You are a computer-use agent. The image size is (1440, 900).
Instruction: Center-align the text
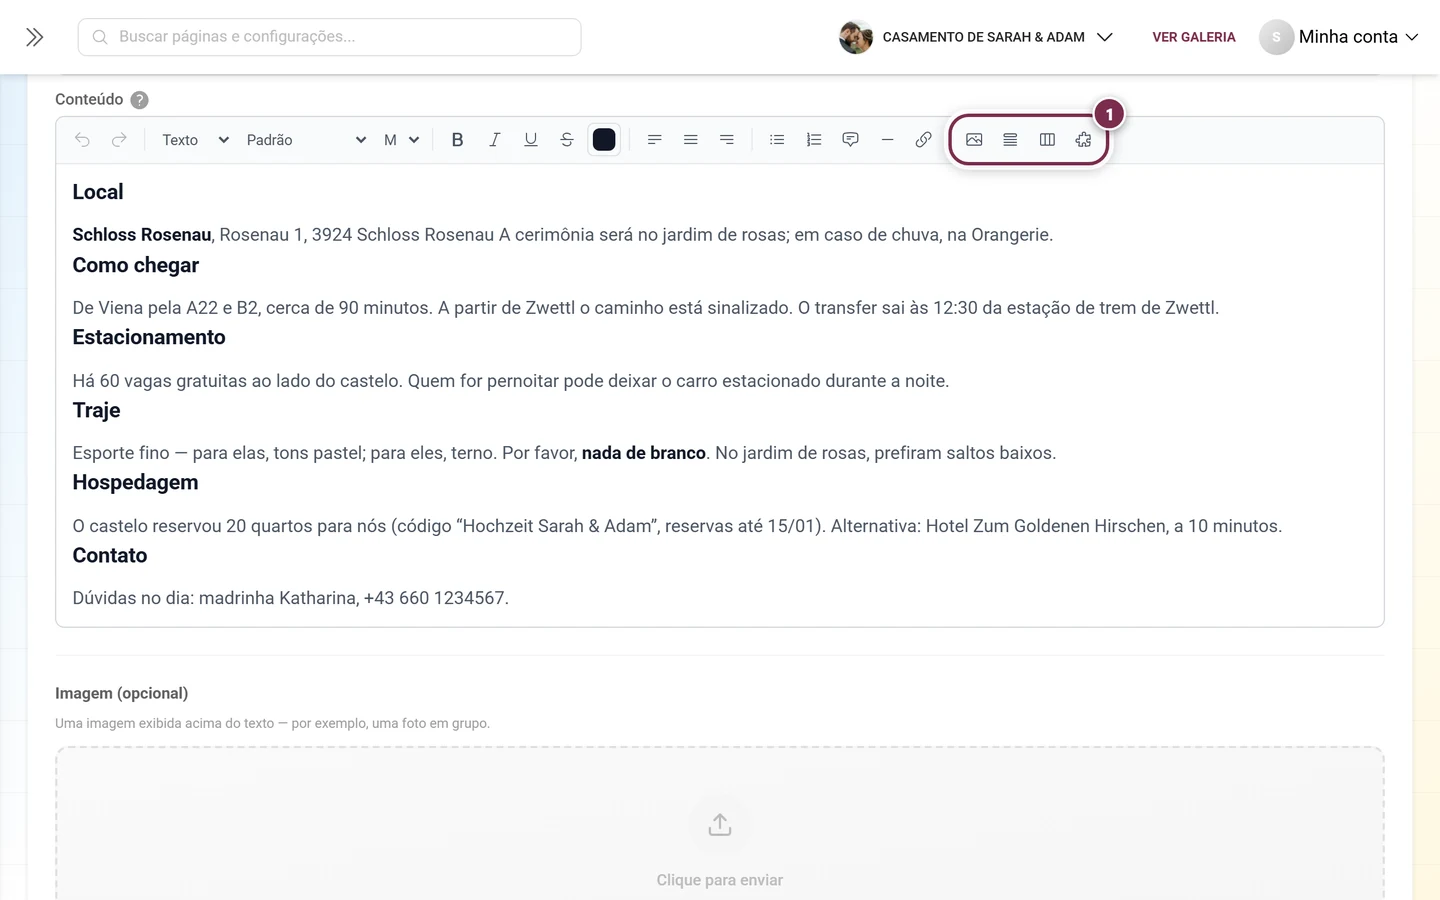coord(690,140)
